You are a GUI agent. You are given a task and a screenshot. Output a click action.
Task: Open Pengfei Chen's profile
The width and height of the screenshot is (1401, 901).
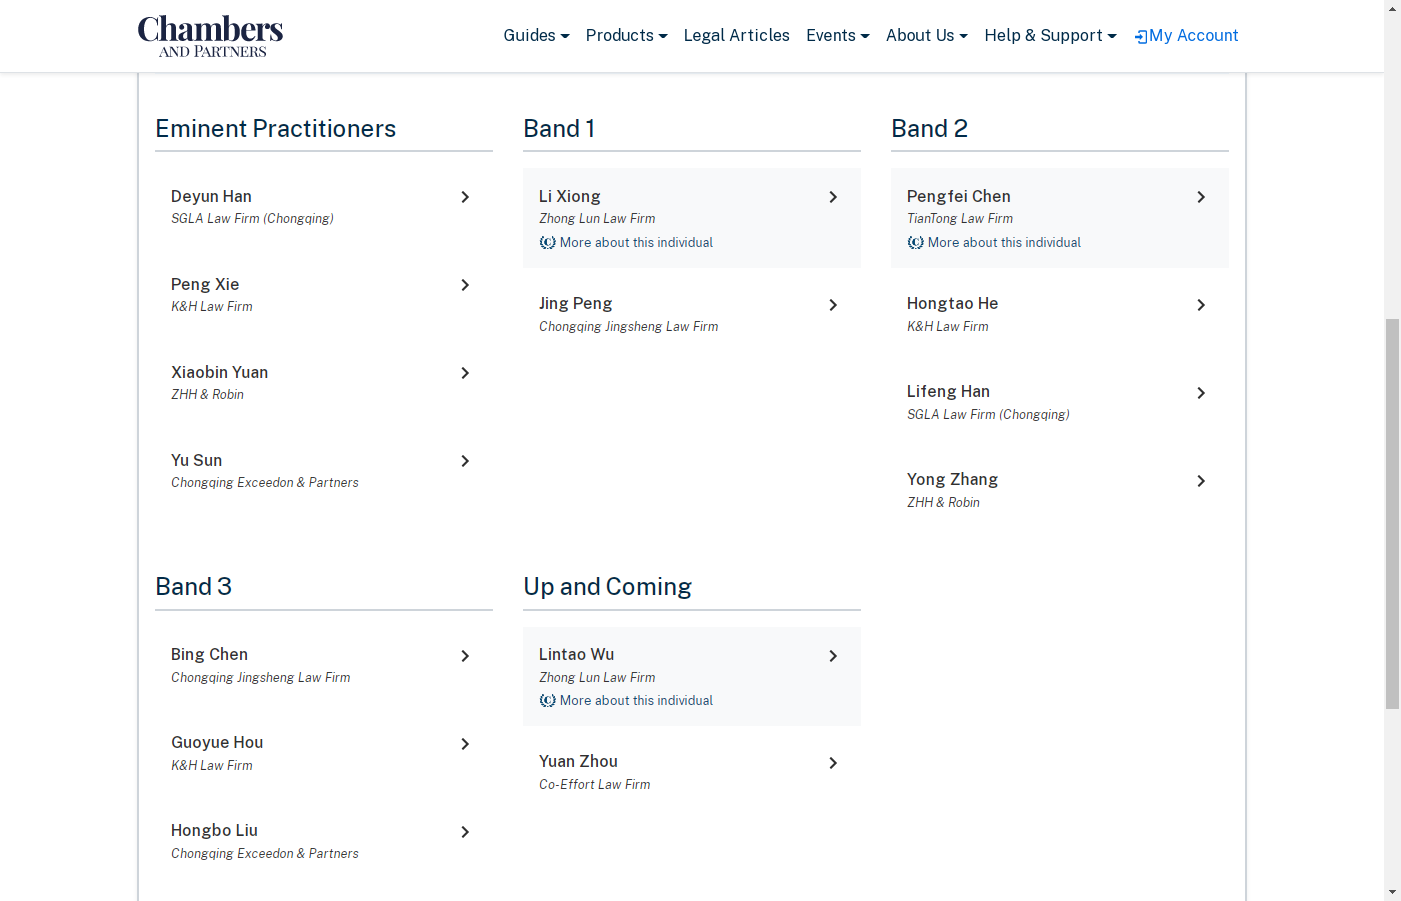pos(959,196)
